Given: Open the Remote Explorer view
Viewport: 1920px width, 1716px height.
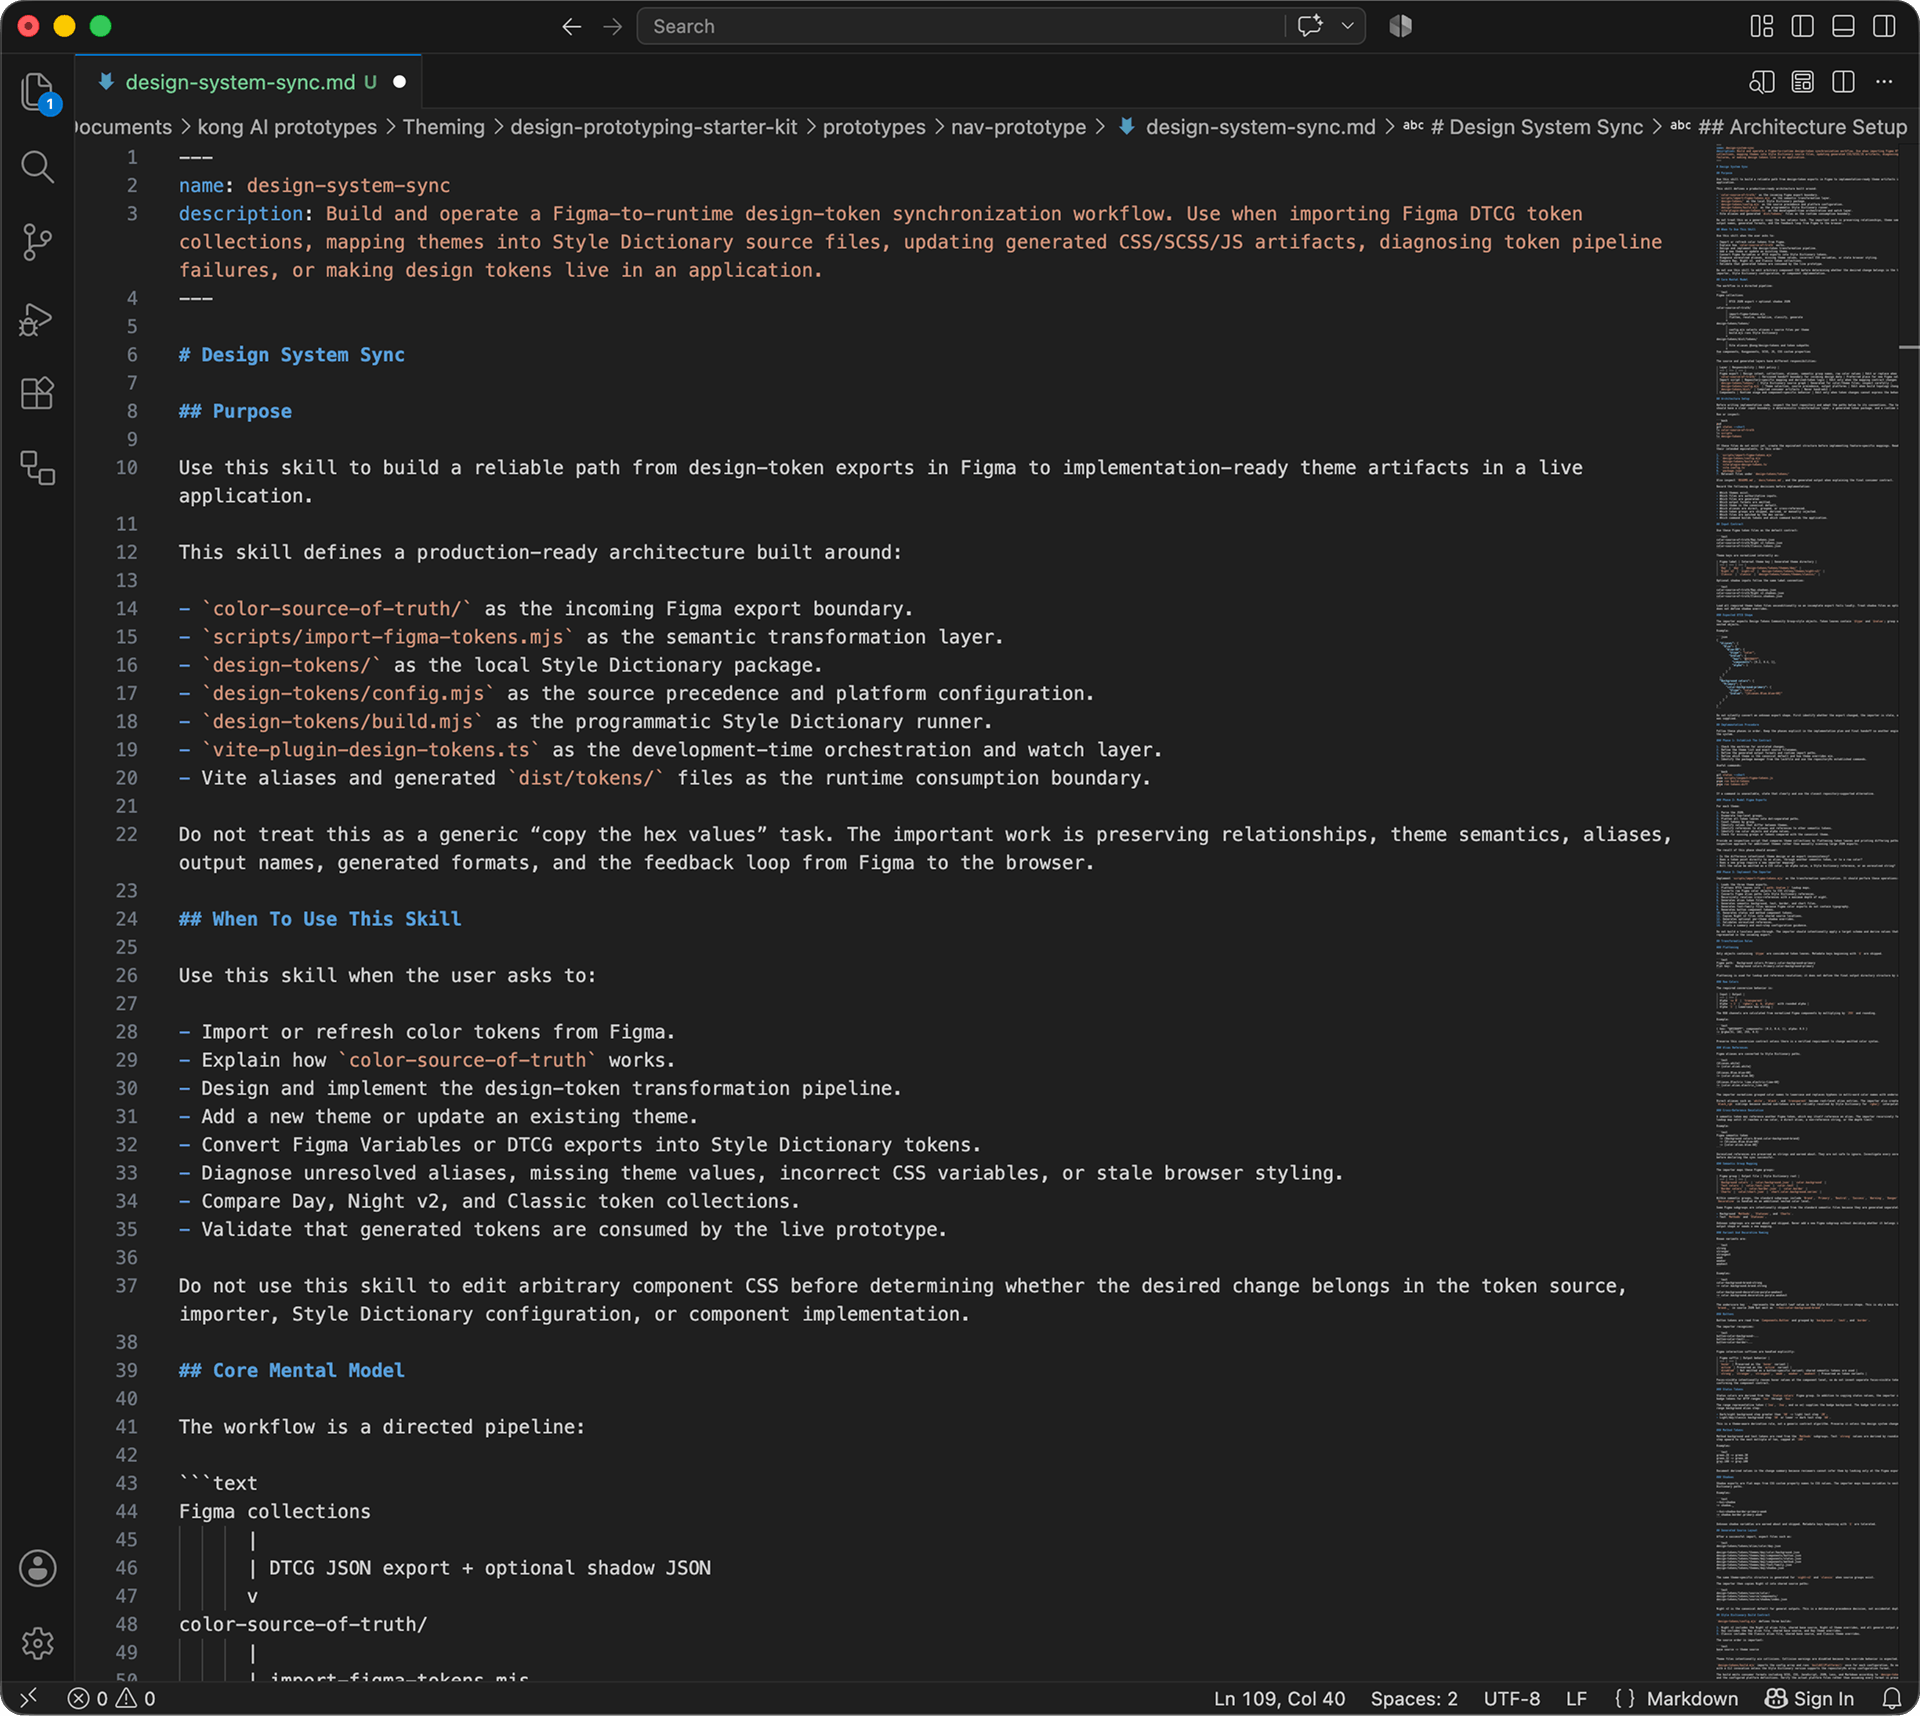Looking at the screenshot, I should 37,468.
